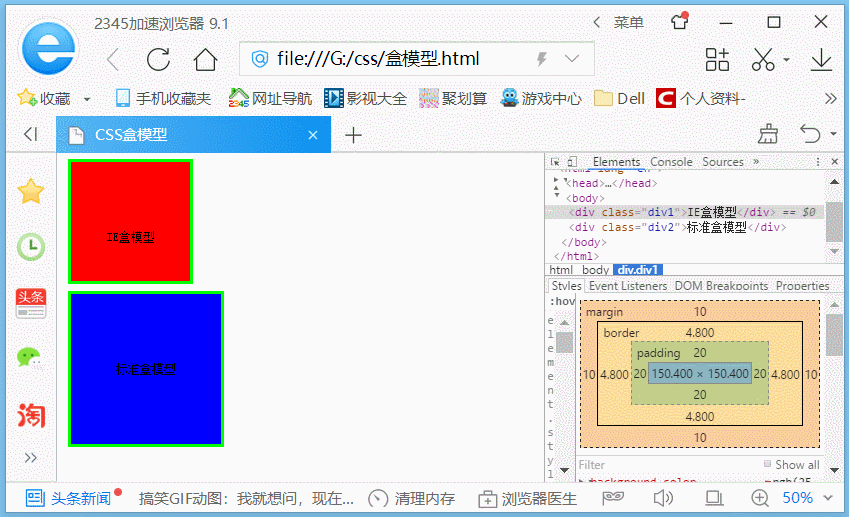Open sidebar 淘 Taobao icon
849x517 pixels.
pos(31,415)
